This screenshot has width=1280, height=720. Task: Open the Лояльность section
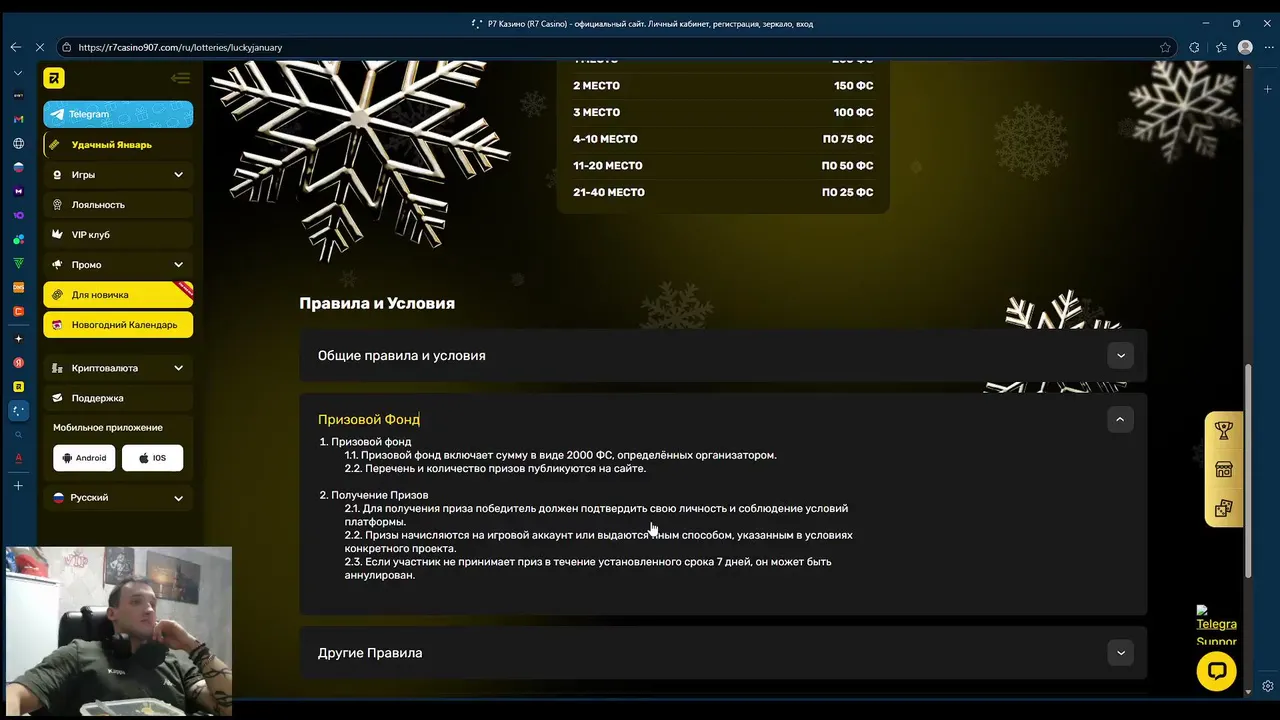[x=118, y=205]
